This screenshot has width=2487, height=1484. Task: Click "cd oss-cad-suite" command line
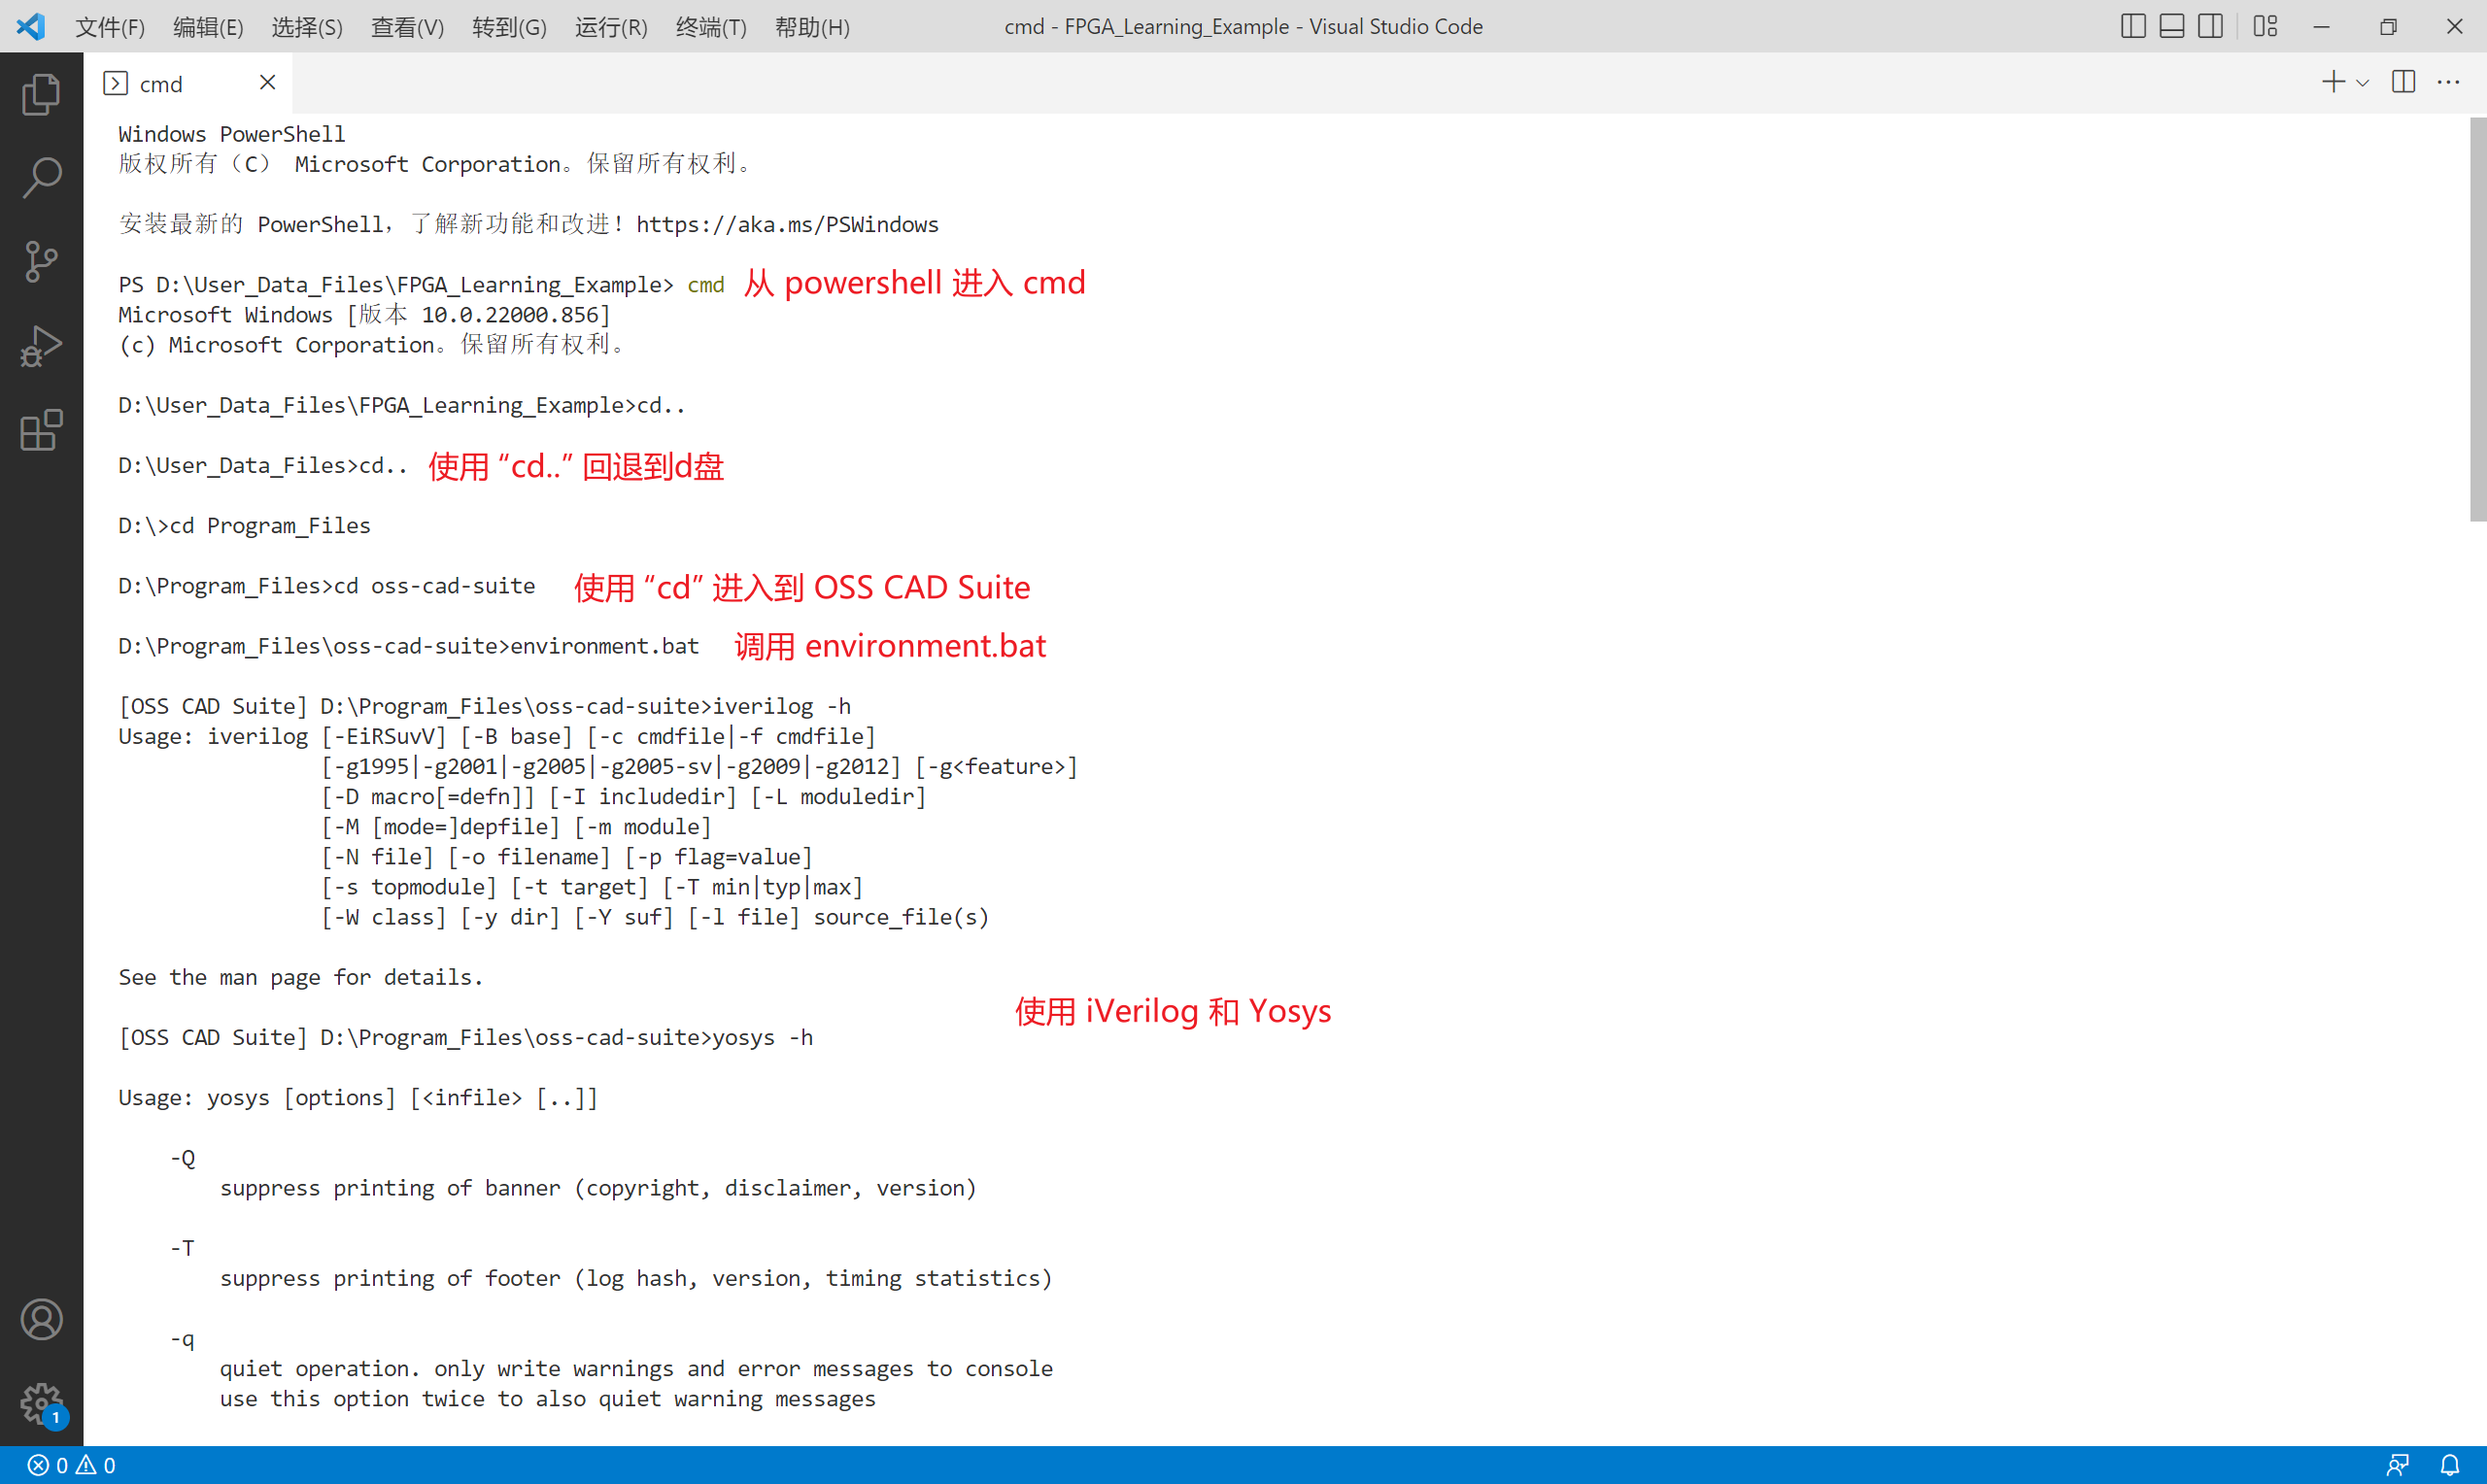(327, 586)
